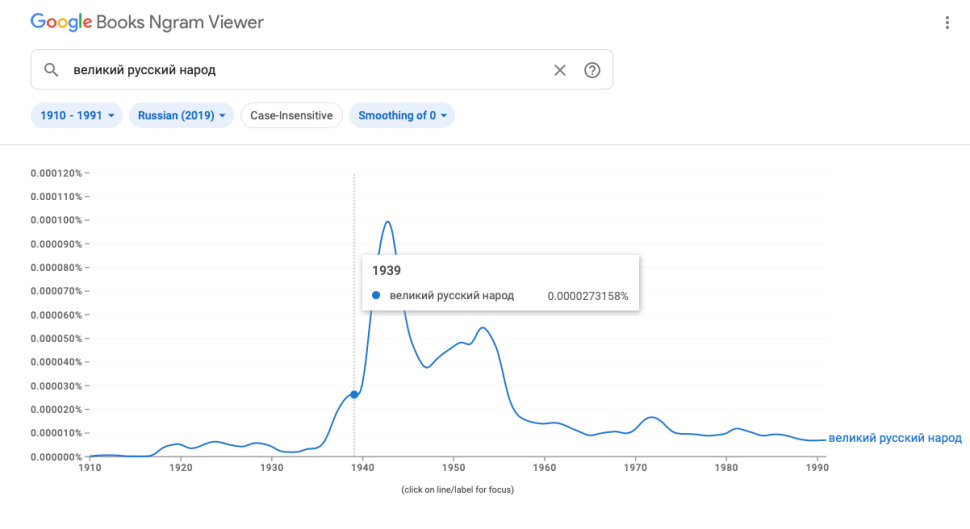Toggle the Case-Insensitive chip

291,116
